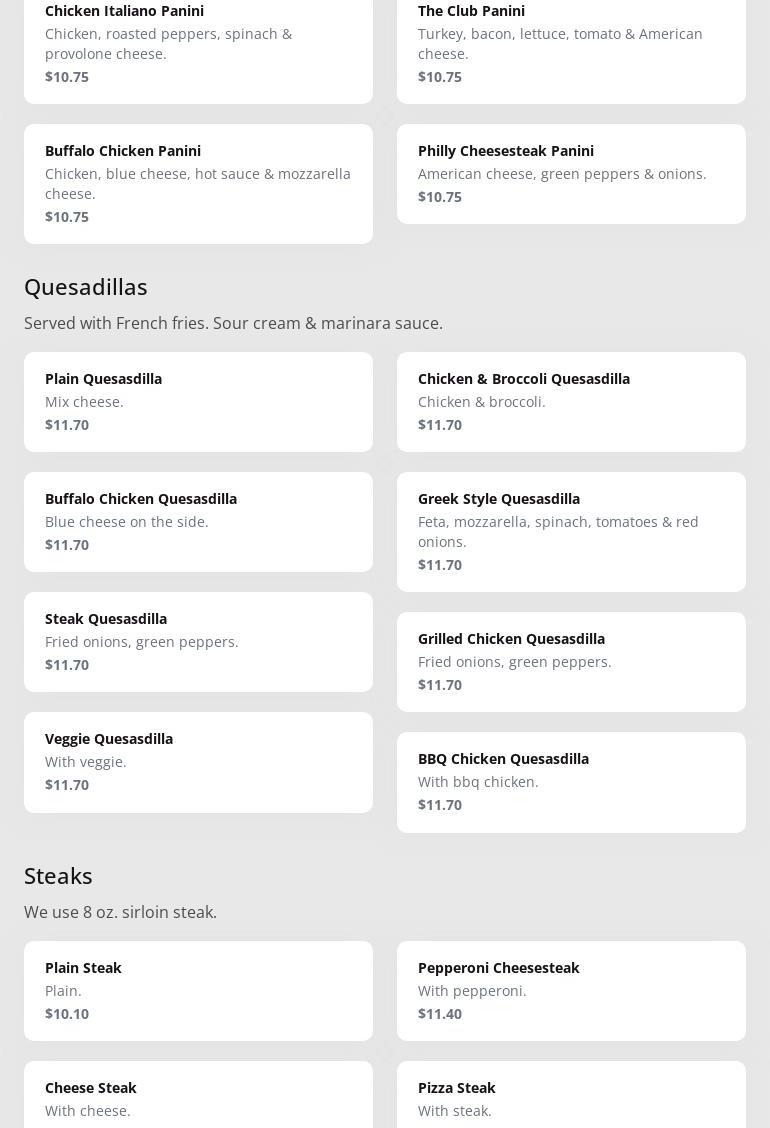The image size is (770, 1128).
Task: Pick the BBQ Chicken Quesasdilla item
Action: point(571,781)
